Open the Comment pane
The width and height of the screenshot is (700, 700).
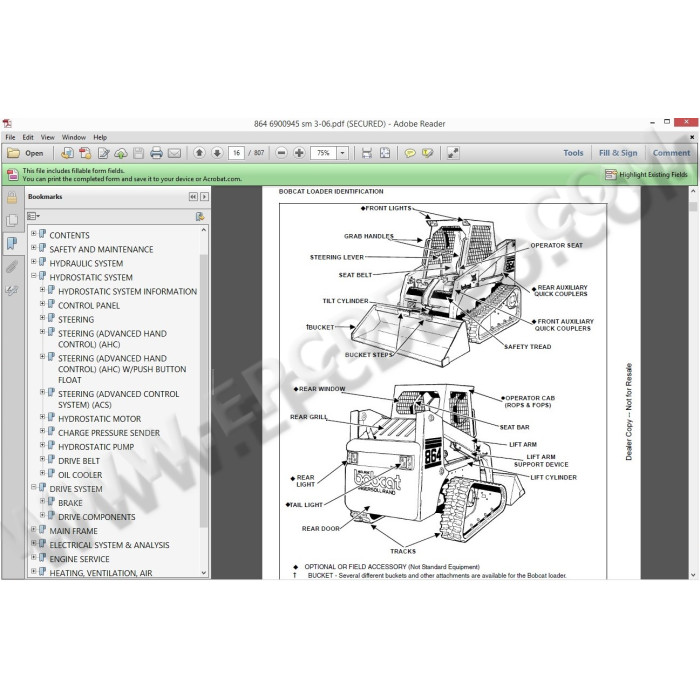671,153
